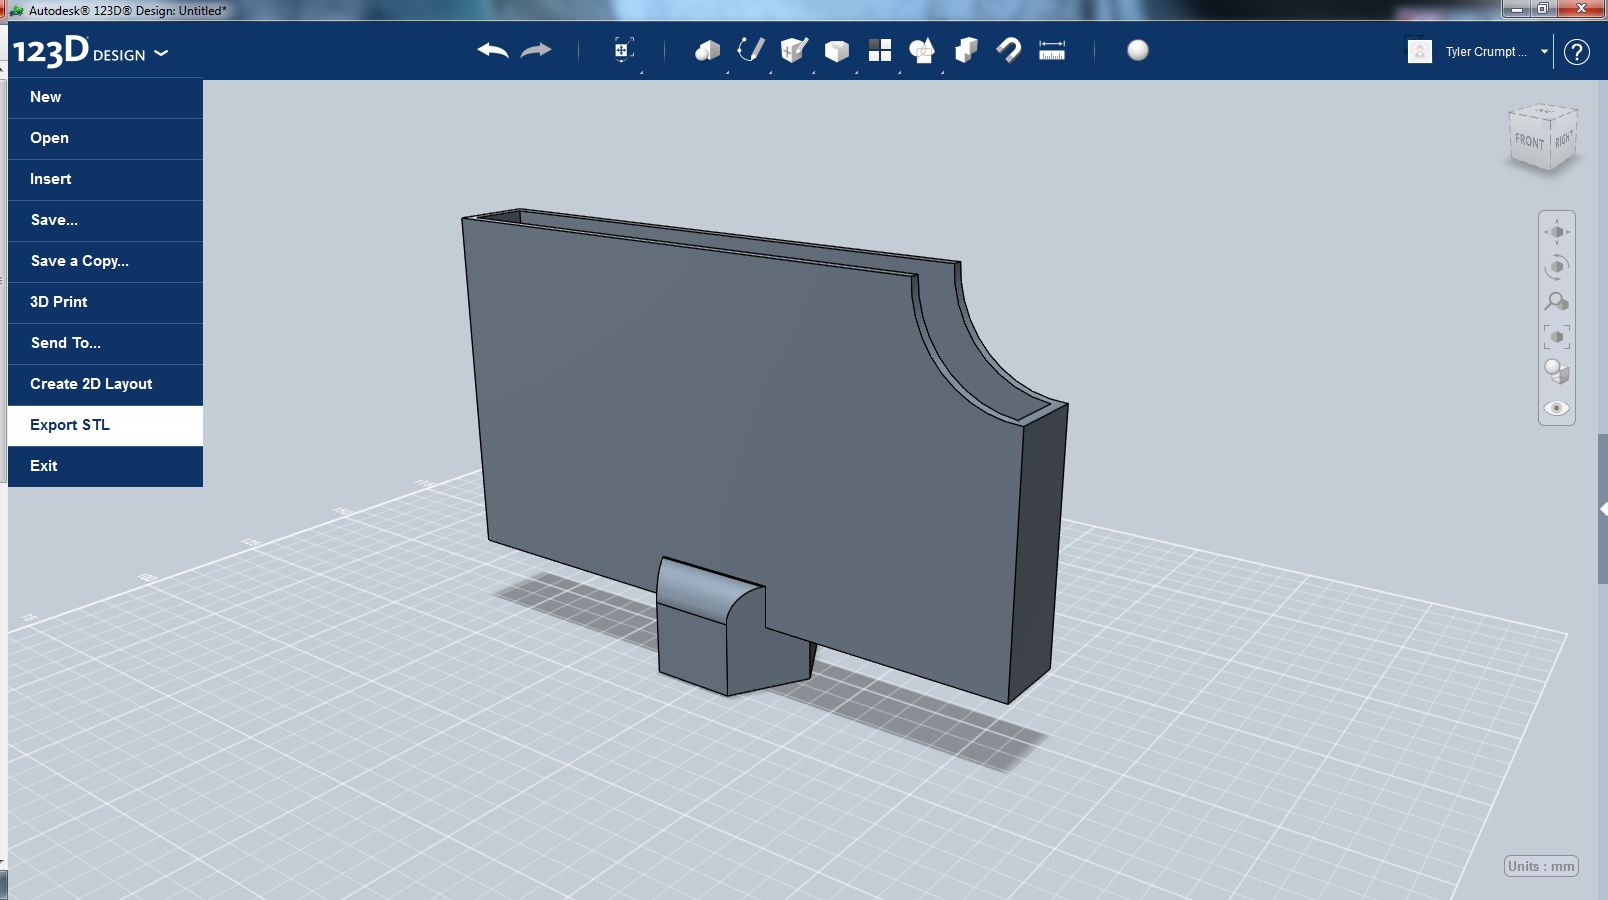Click the user profile avatar

1419,51
